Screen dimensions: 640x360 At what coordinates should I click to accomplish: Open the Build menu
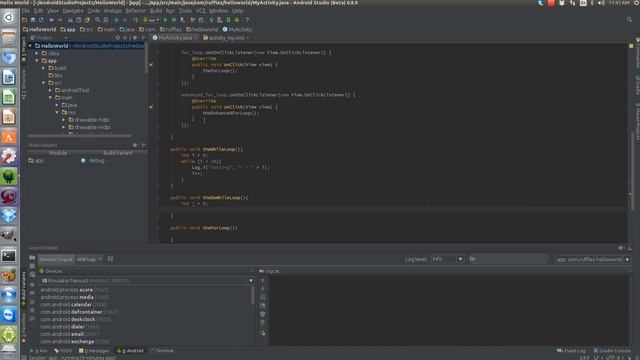[156, 11]
